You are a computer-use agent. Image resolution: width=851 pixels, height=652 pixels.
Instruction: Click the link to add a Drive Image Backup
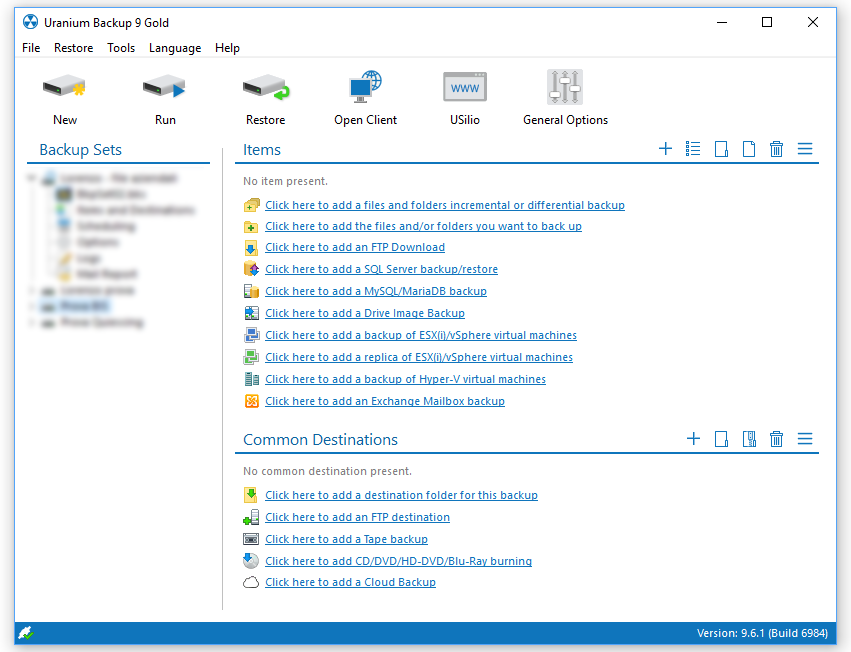tap(365, 313)
